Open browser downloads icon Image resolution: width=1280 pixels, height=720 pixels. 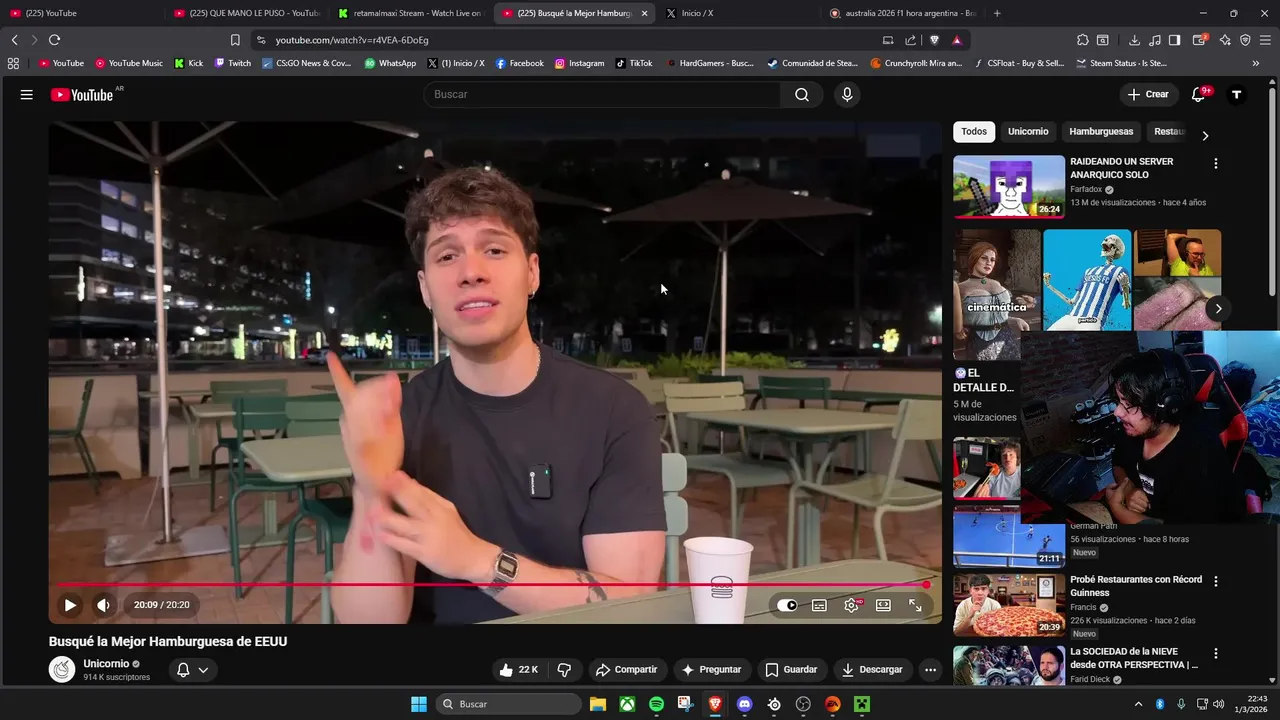click(1134, 40)
